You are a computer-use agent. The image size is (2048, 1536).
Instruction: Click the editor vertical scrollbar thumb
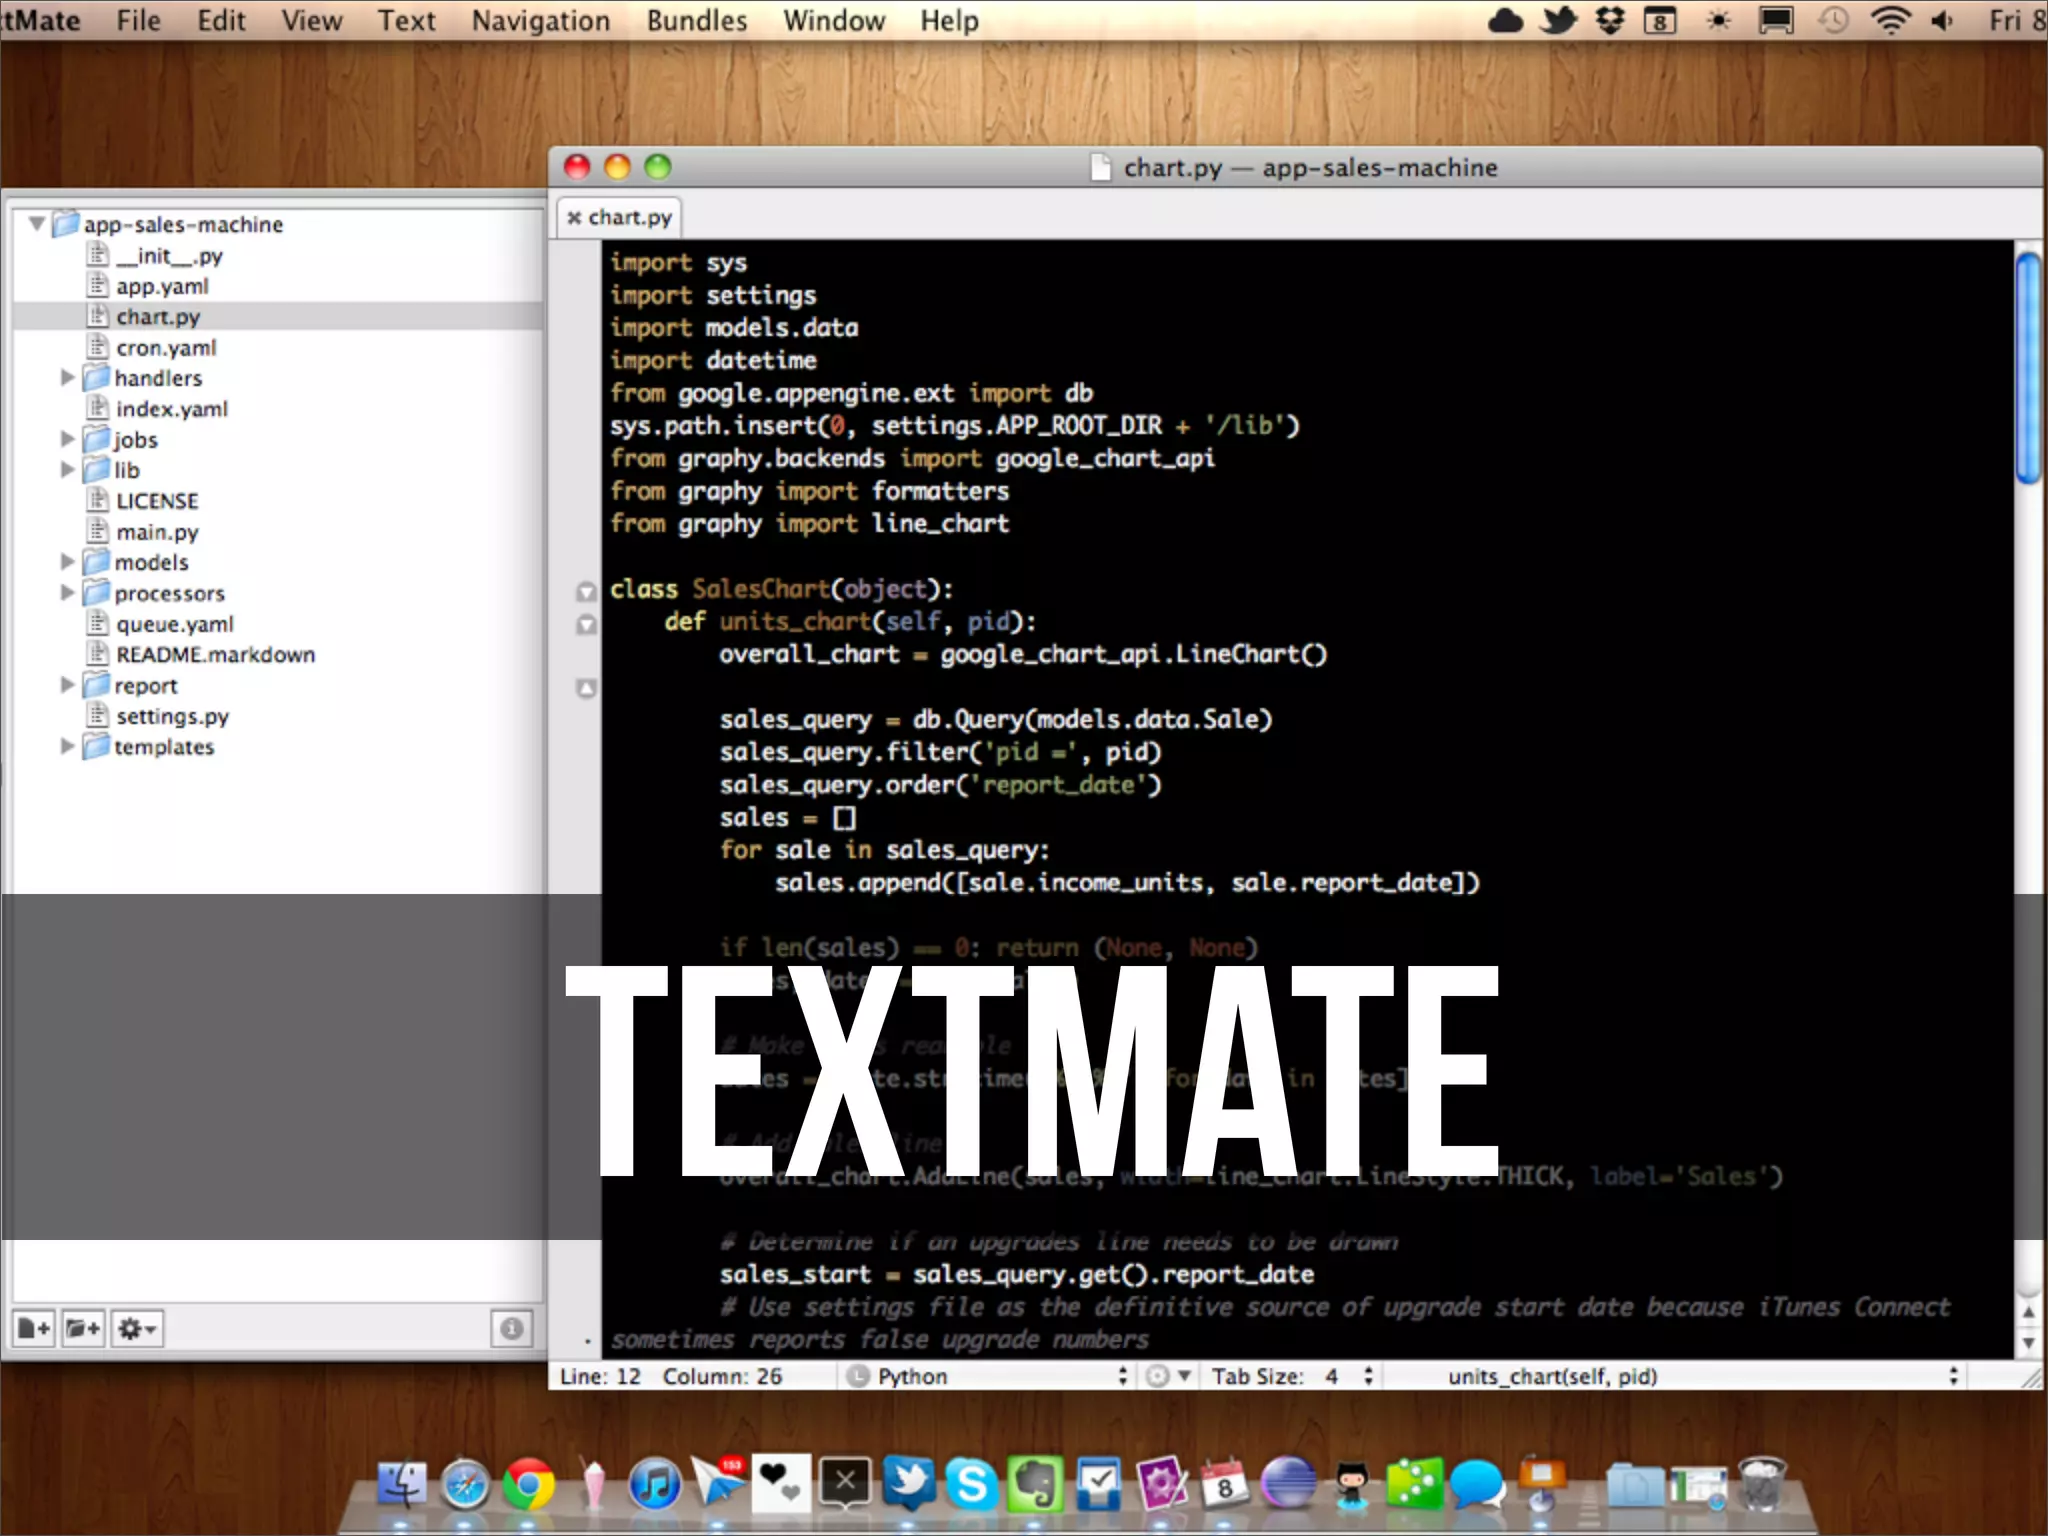(x=2028, y=368)
